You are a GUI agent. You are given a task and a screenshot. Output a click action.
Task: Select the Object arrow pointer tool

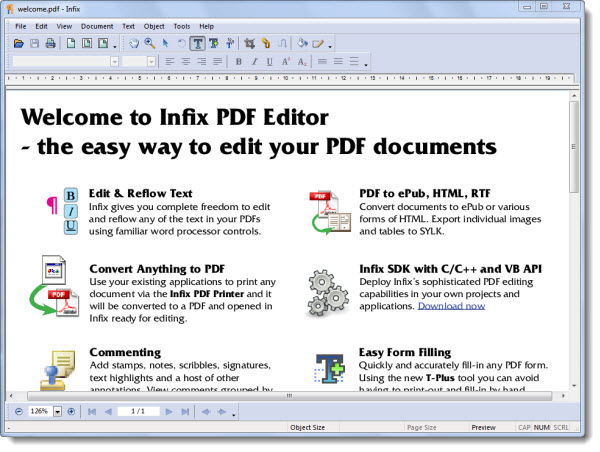pos(166,44)
